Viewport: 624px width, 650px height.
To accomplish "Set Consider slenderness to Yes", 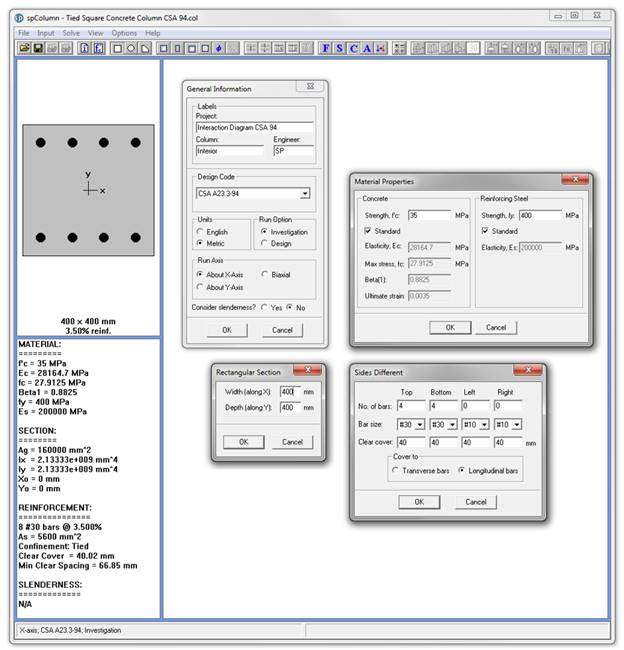I will coord(264,307).
